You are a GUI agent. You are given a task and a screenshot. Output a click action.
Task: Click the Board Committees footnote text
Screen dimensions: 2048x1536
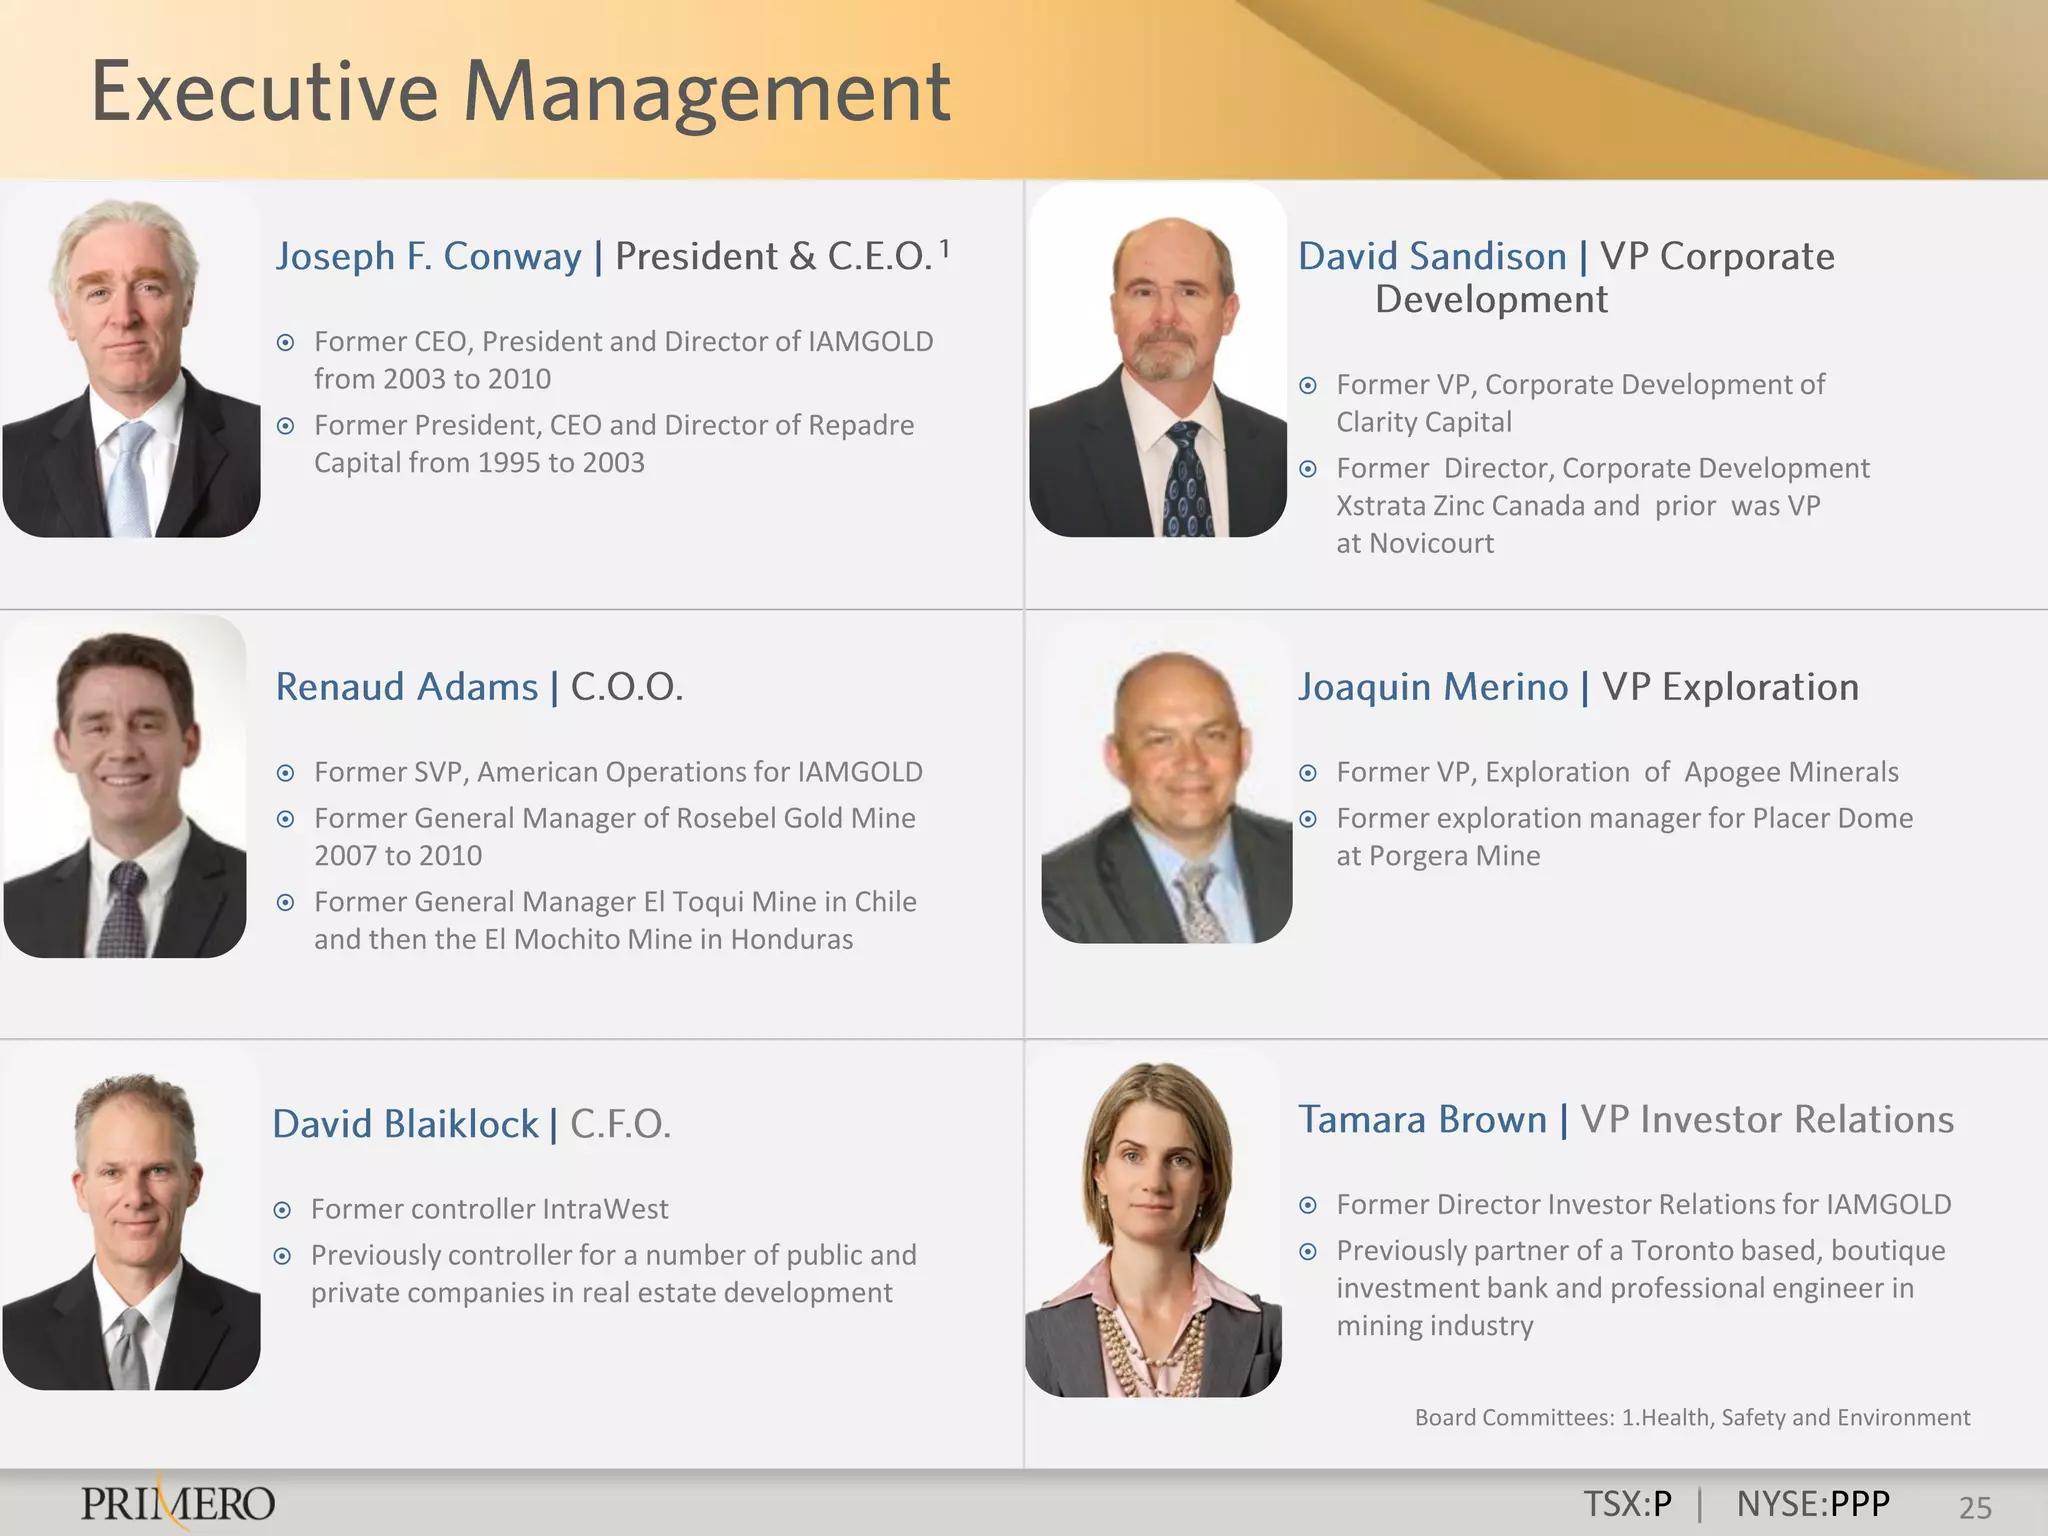pyautogui.click(x=1692, y=1418)
